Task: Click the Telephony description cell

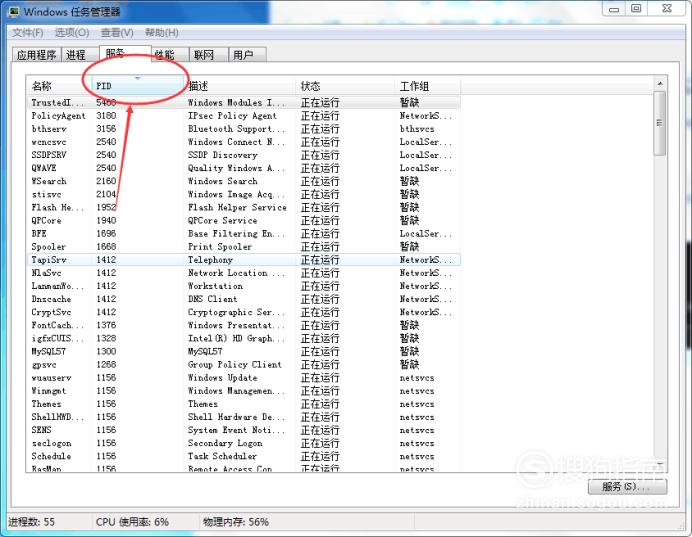Action: click(x=210, y=260)
